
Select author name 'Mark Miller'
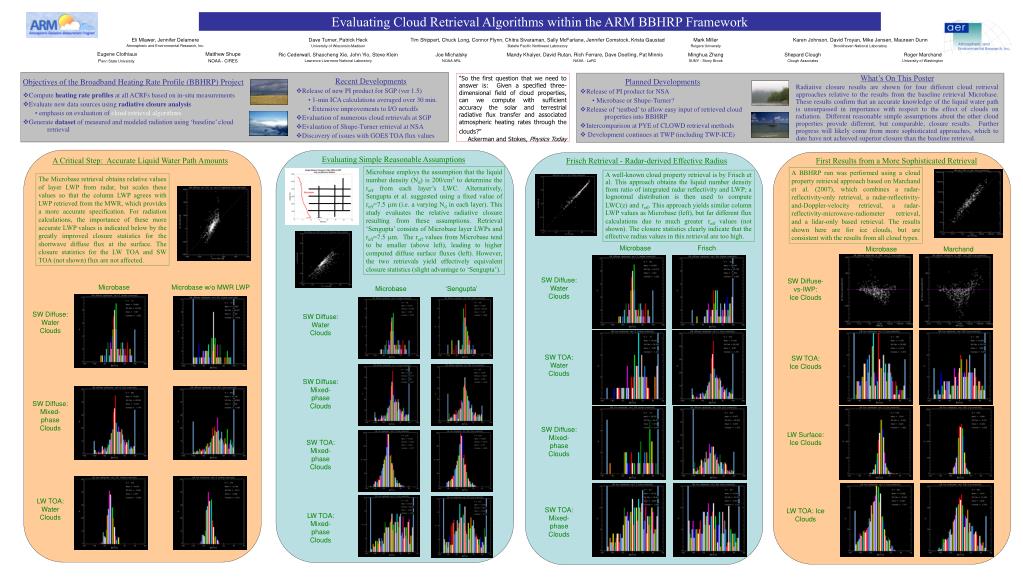coord(705,40)
